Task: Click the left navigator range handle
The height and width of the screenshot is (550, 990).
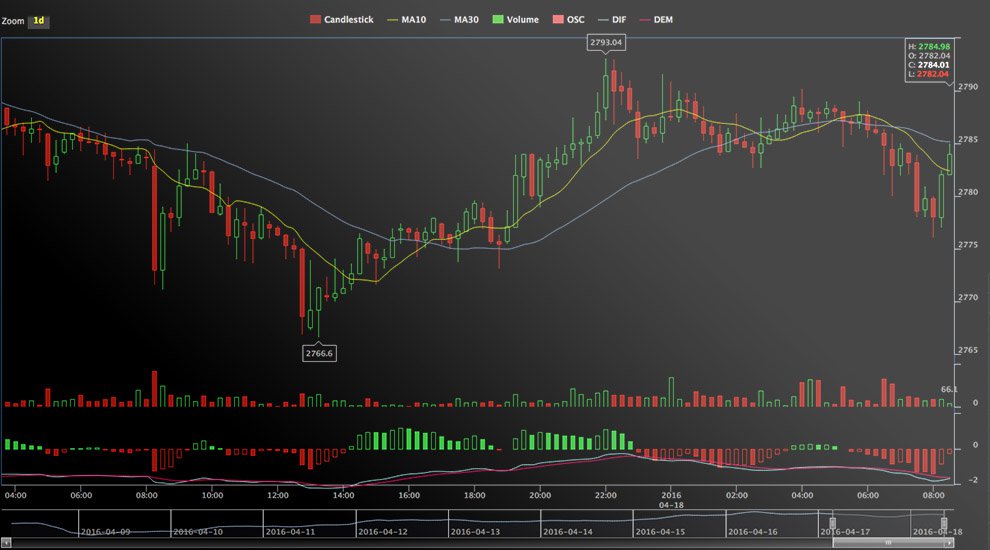Action: pyautogui.click(x=833, y=523)
